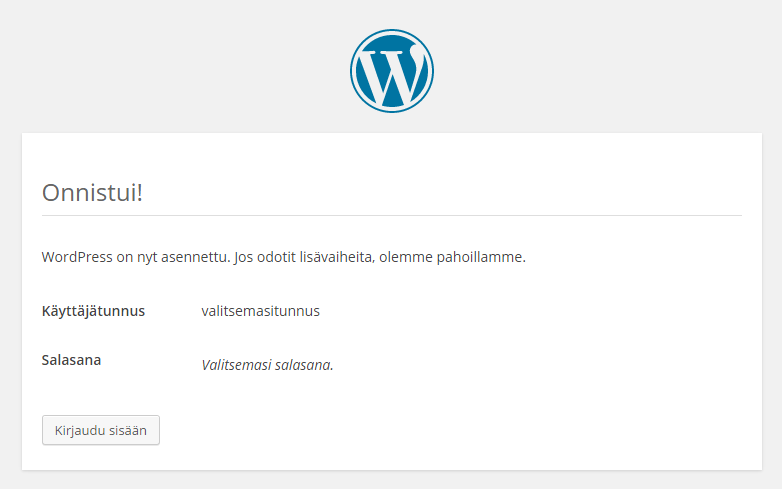Click the word 'WordPress' in the paragraph
The height and width of the screenshot is (489, 782).
(77, 257)
